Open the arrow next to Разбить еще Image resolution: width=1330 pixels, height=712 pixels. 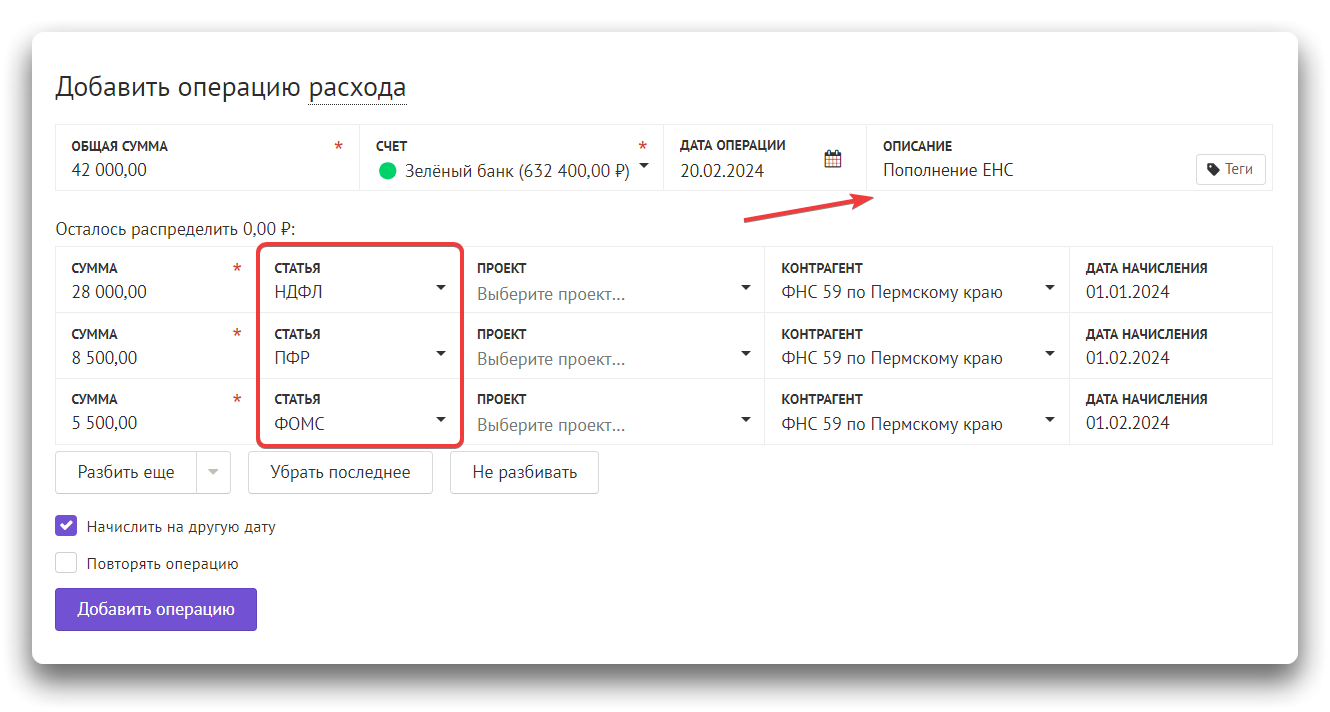pos(213,473)
